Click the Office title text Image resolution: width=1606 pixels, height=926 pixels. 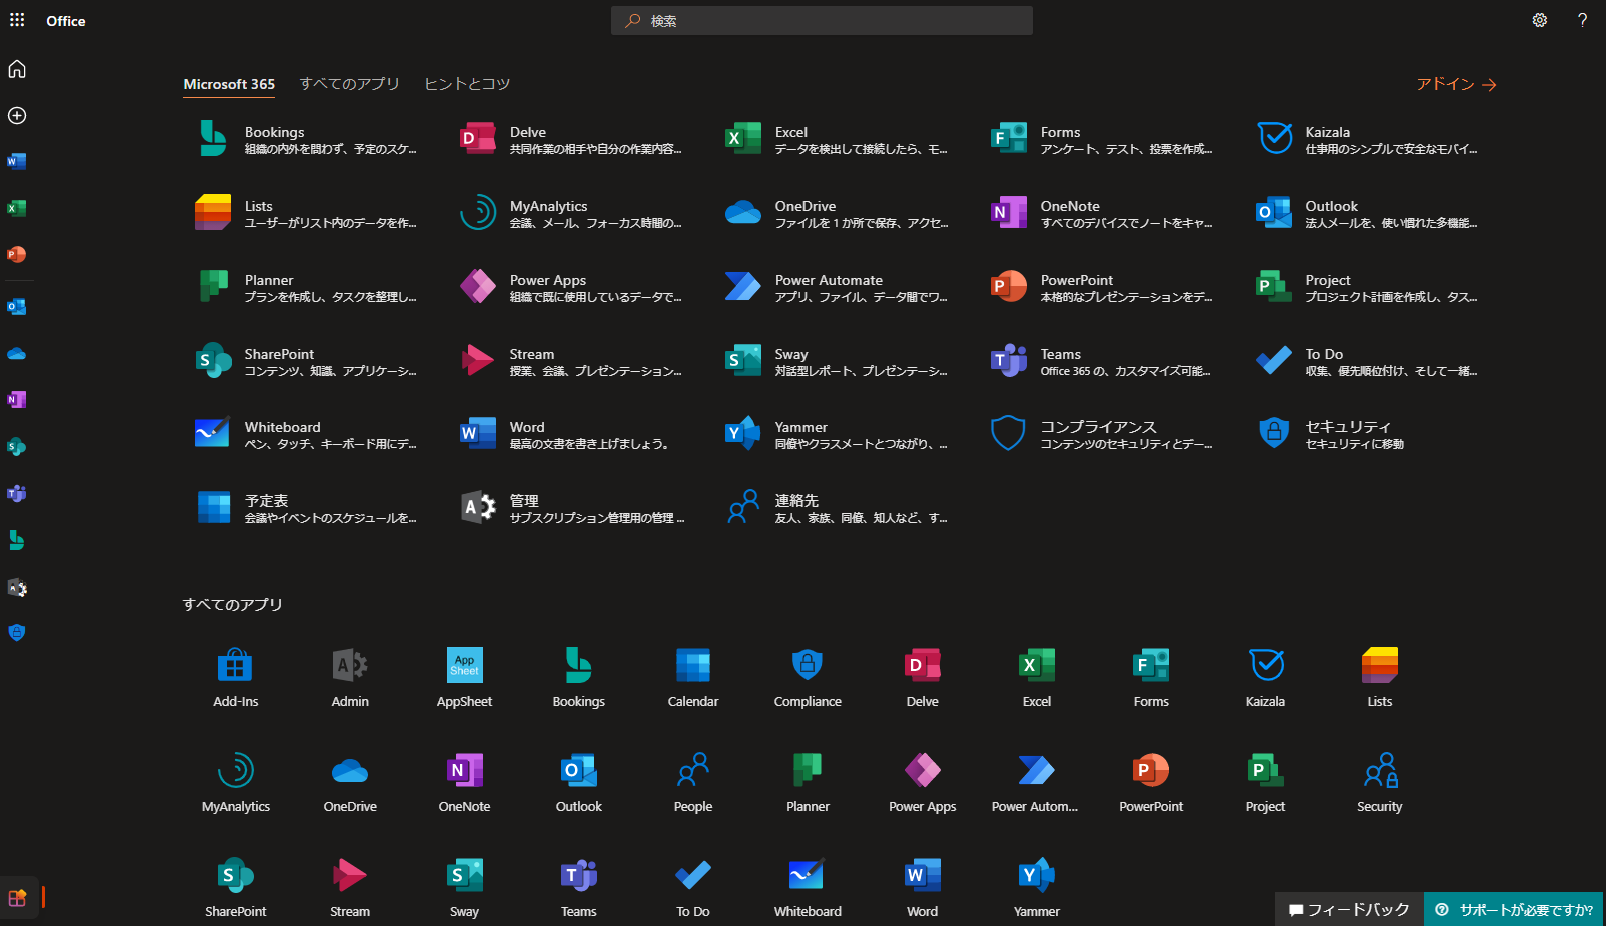[66, 21]
